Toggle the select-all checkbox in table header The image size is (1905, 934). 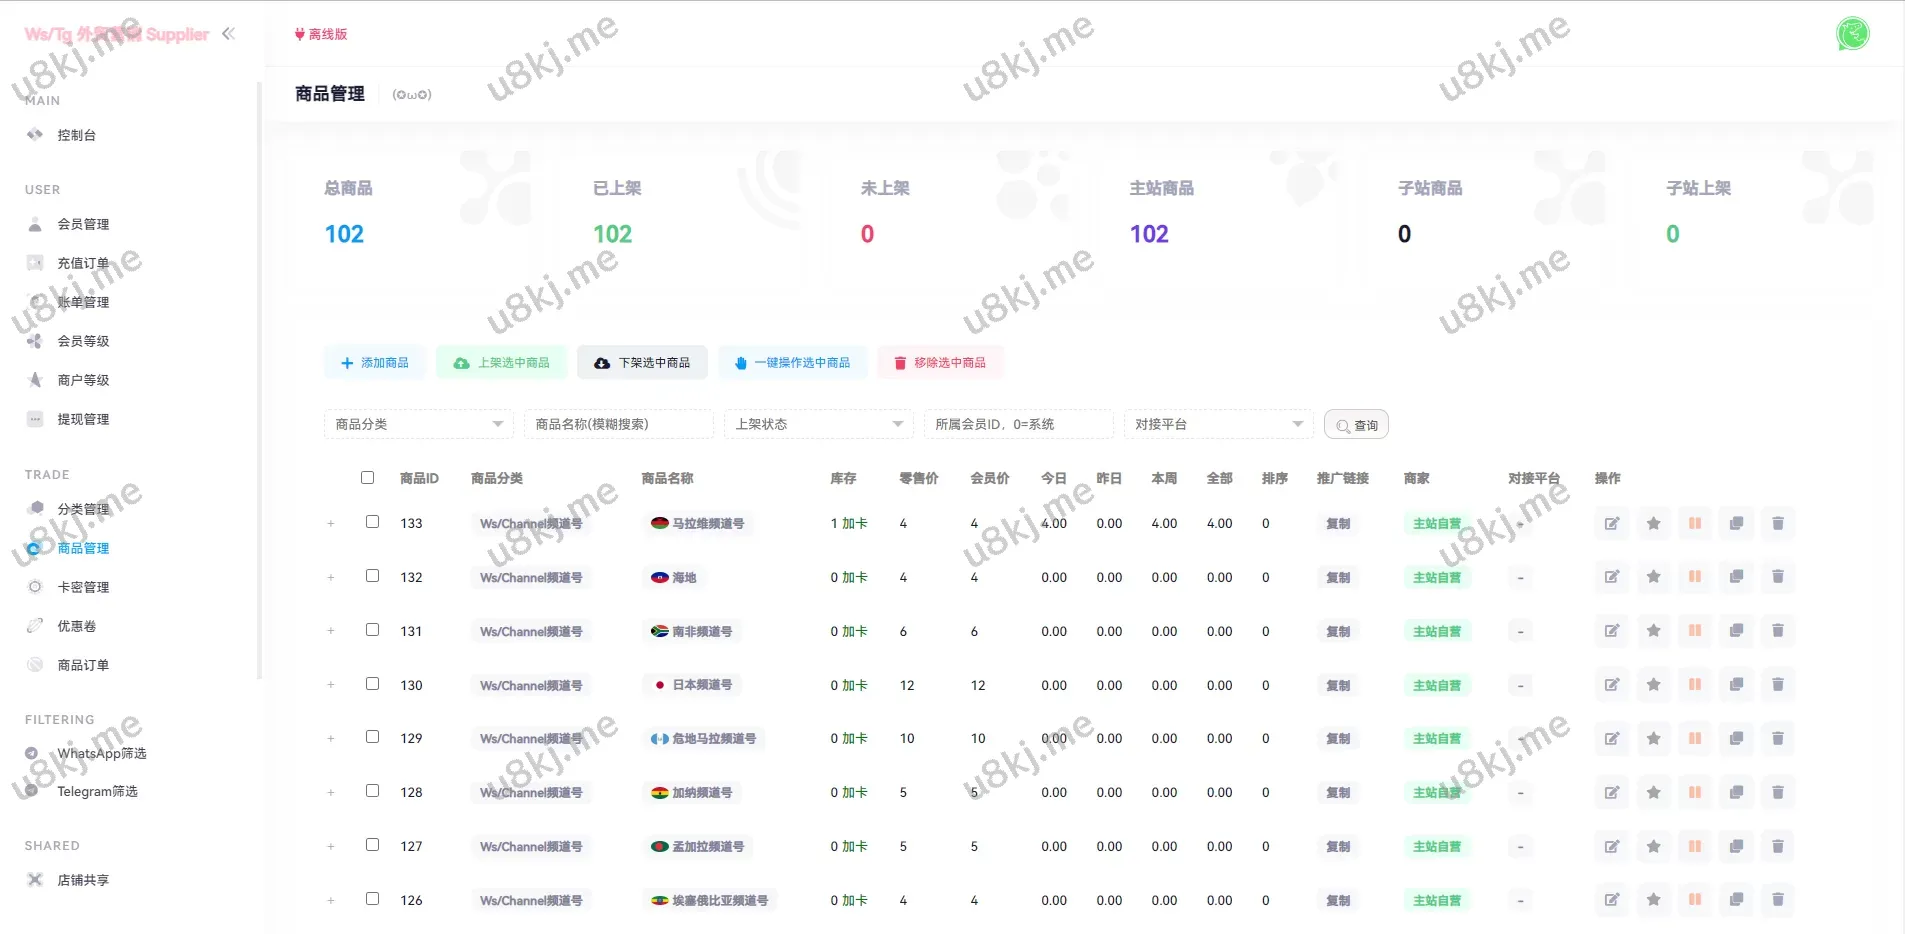(368, 478)
